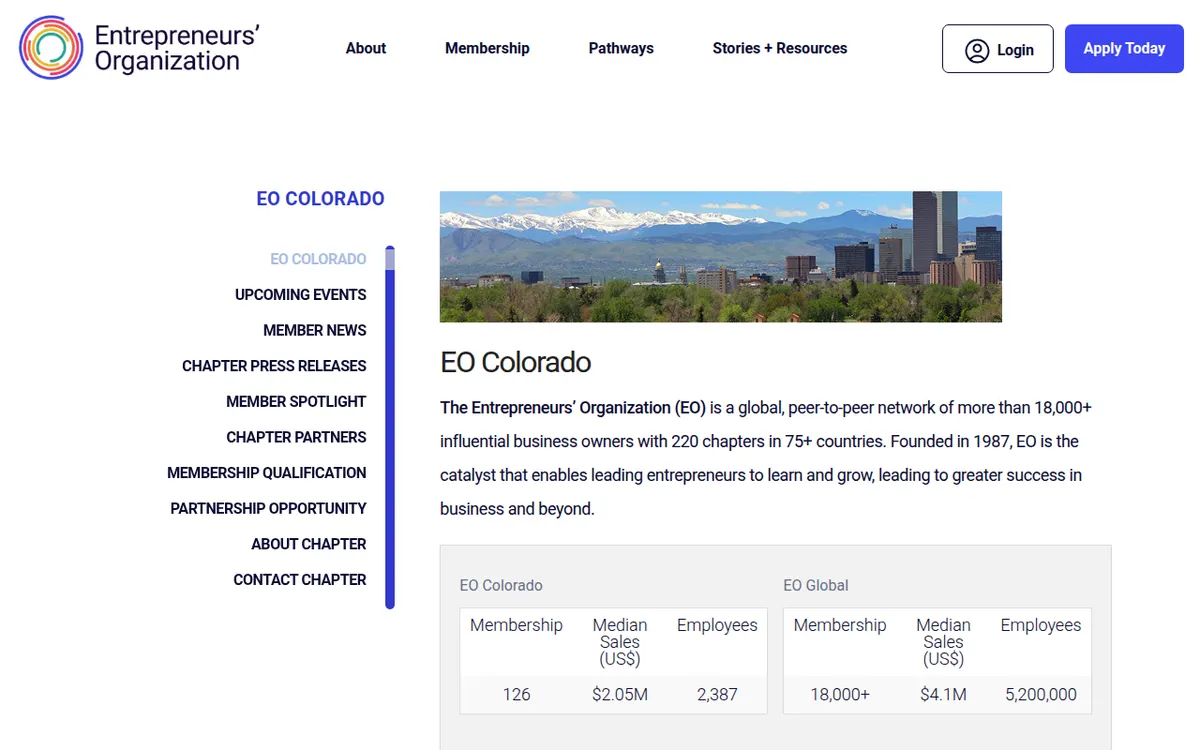Click the $4.1M median sales value
This screenshot has width=1200, height=750.
[x=943, y=694]
